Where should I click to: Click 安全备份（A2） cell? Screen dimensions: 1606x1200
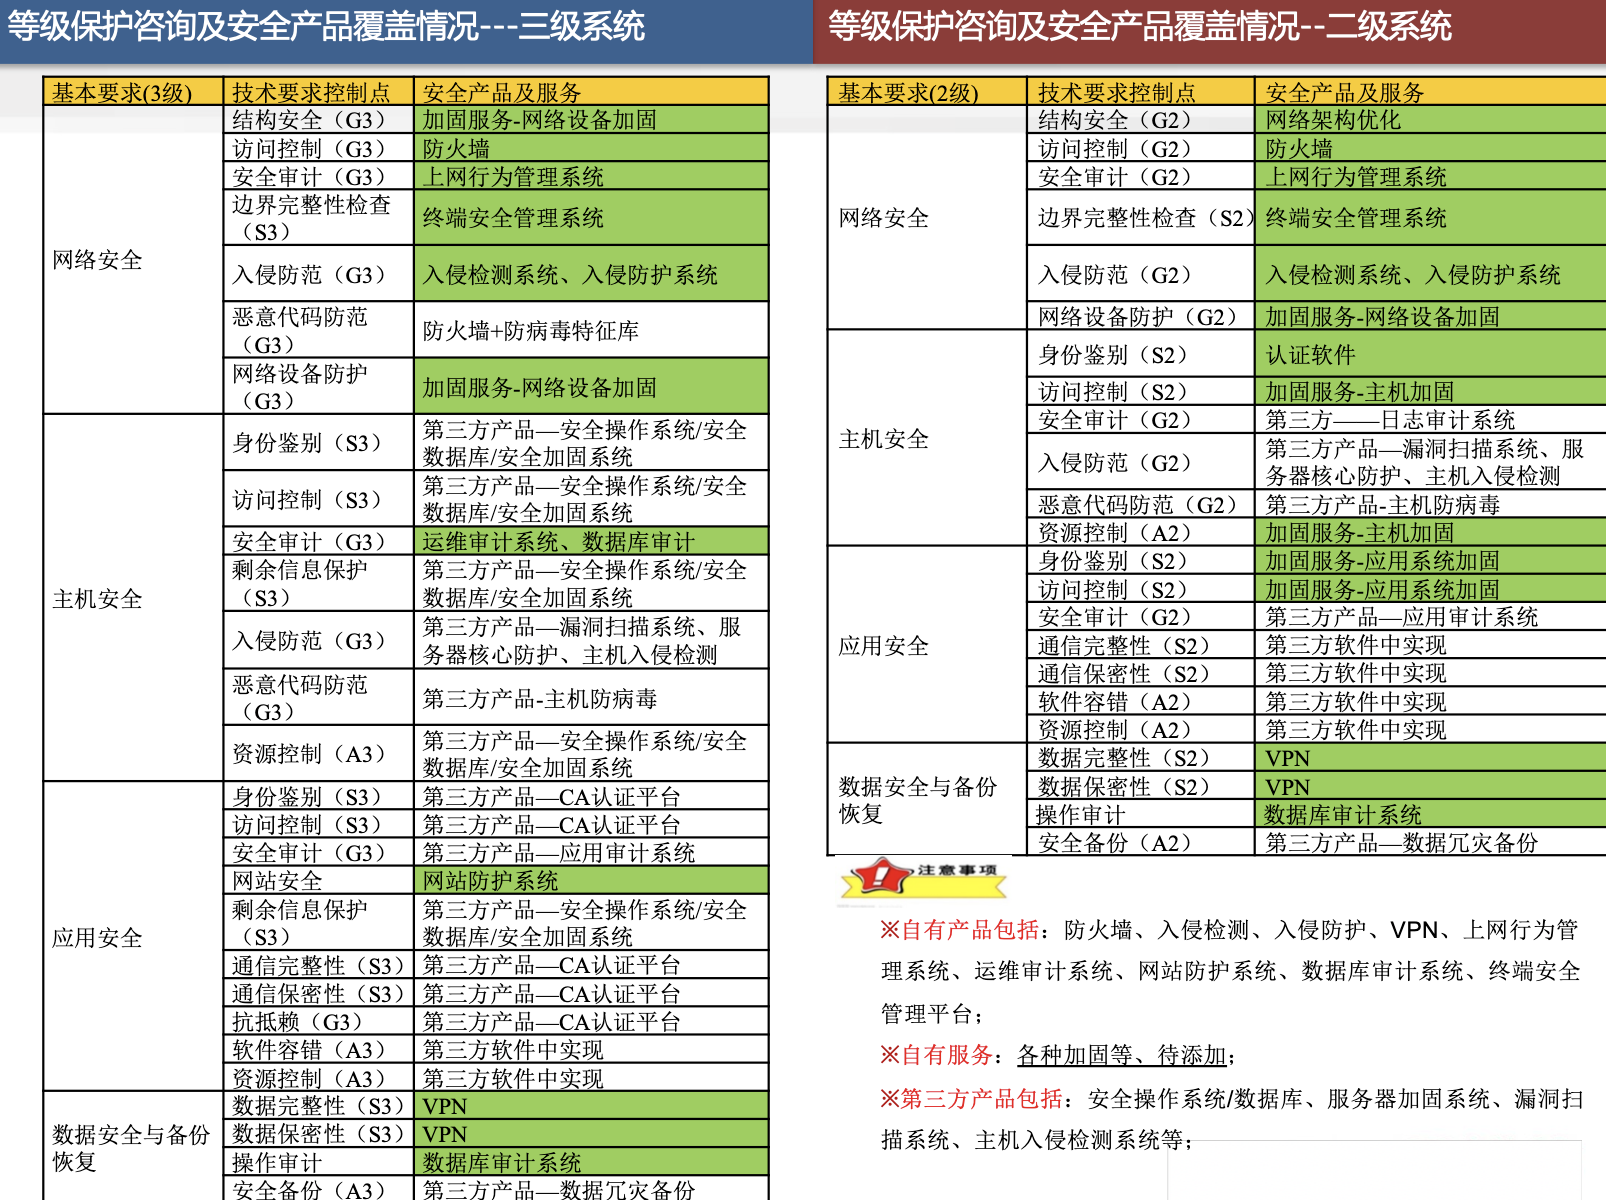click(1140, 843)
